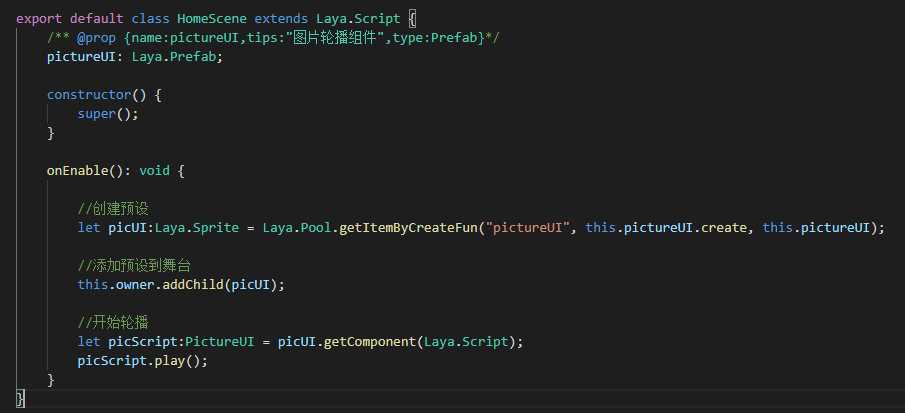Screen dimensions: 905x413
Task: Click the "HomeScene" class name
Action: pyautogui.click(x=212, y=18)
